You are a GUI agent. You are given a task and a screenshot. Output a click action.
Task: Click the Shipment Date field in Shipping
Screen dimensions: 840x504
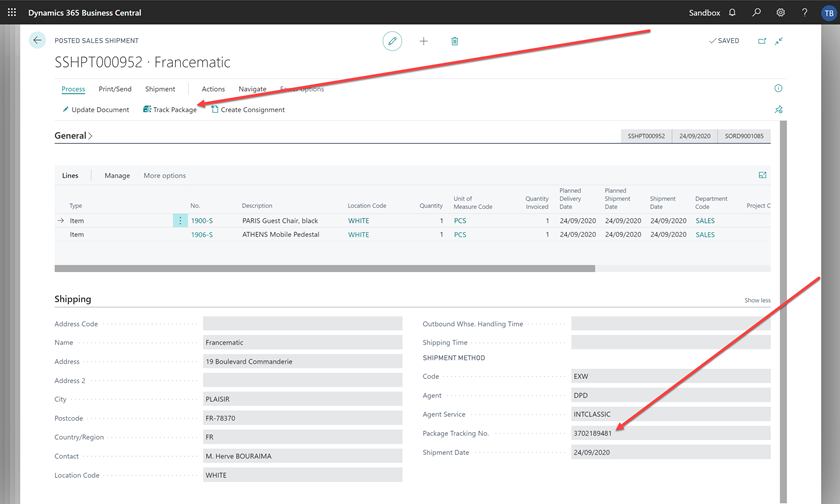tap(671, 452)
